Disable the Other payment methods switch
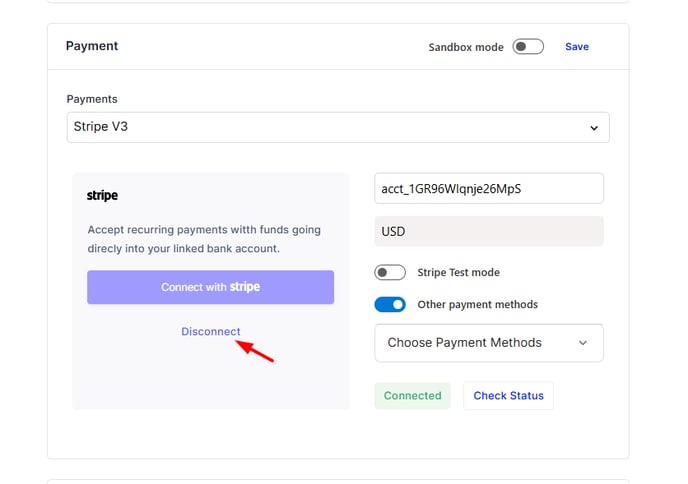This screenshot has height=484, width=688. click(x=390, y=305)
